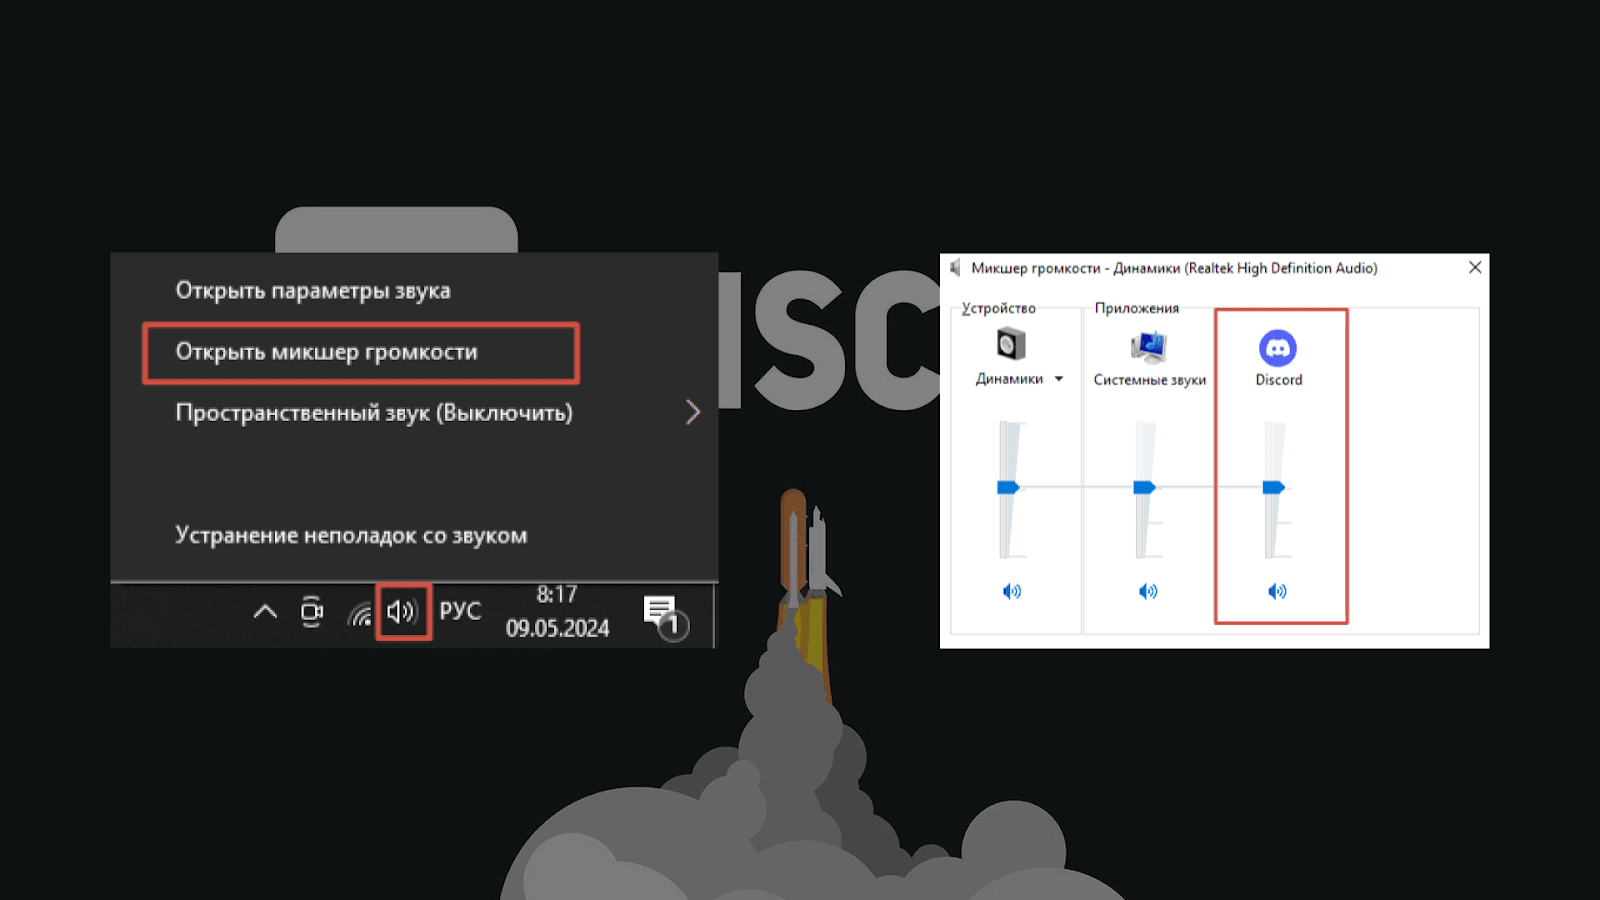The image size is (1600, 900).
Task: Click the volume speaker icon in taskbar
Action: click(403, 611)
